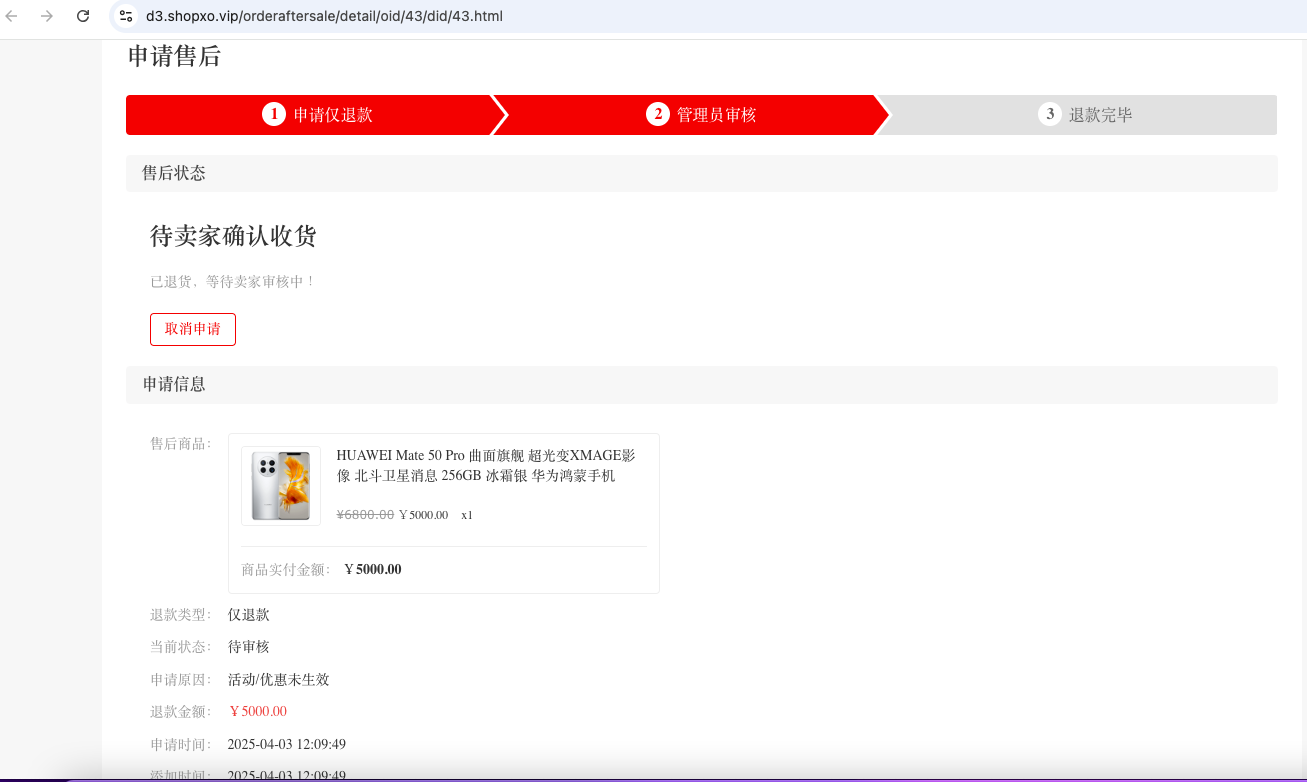Click the 当前状态 value 待审核

[249, 647]
